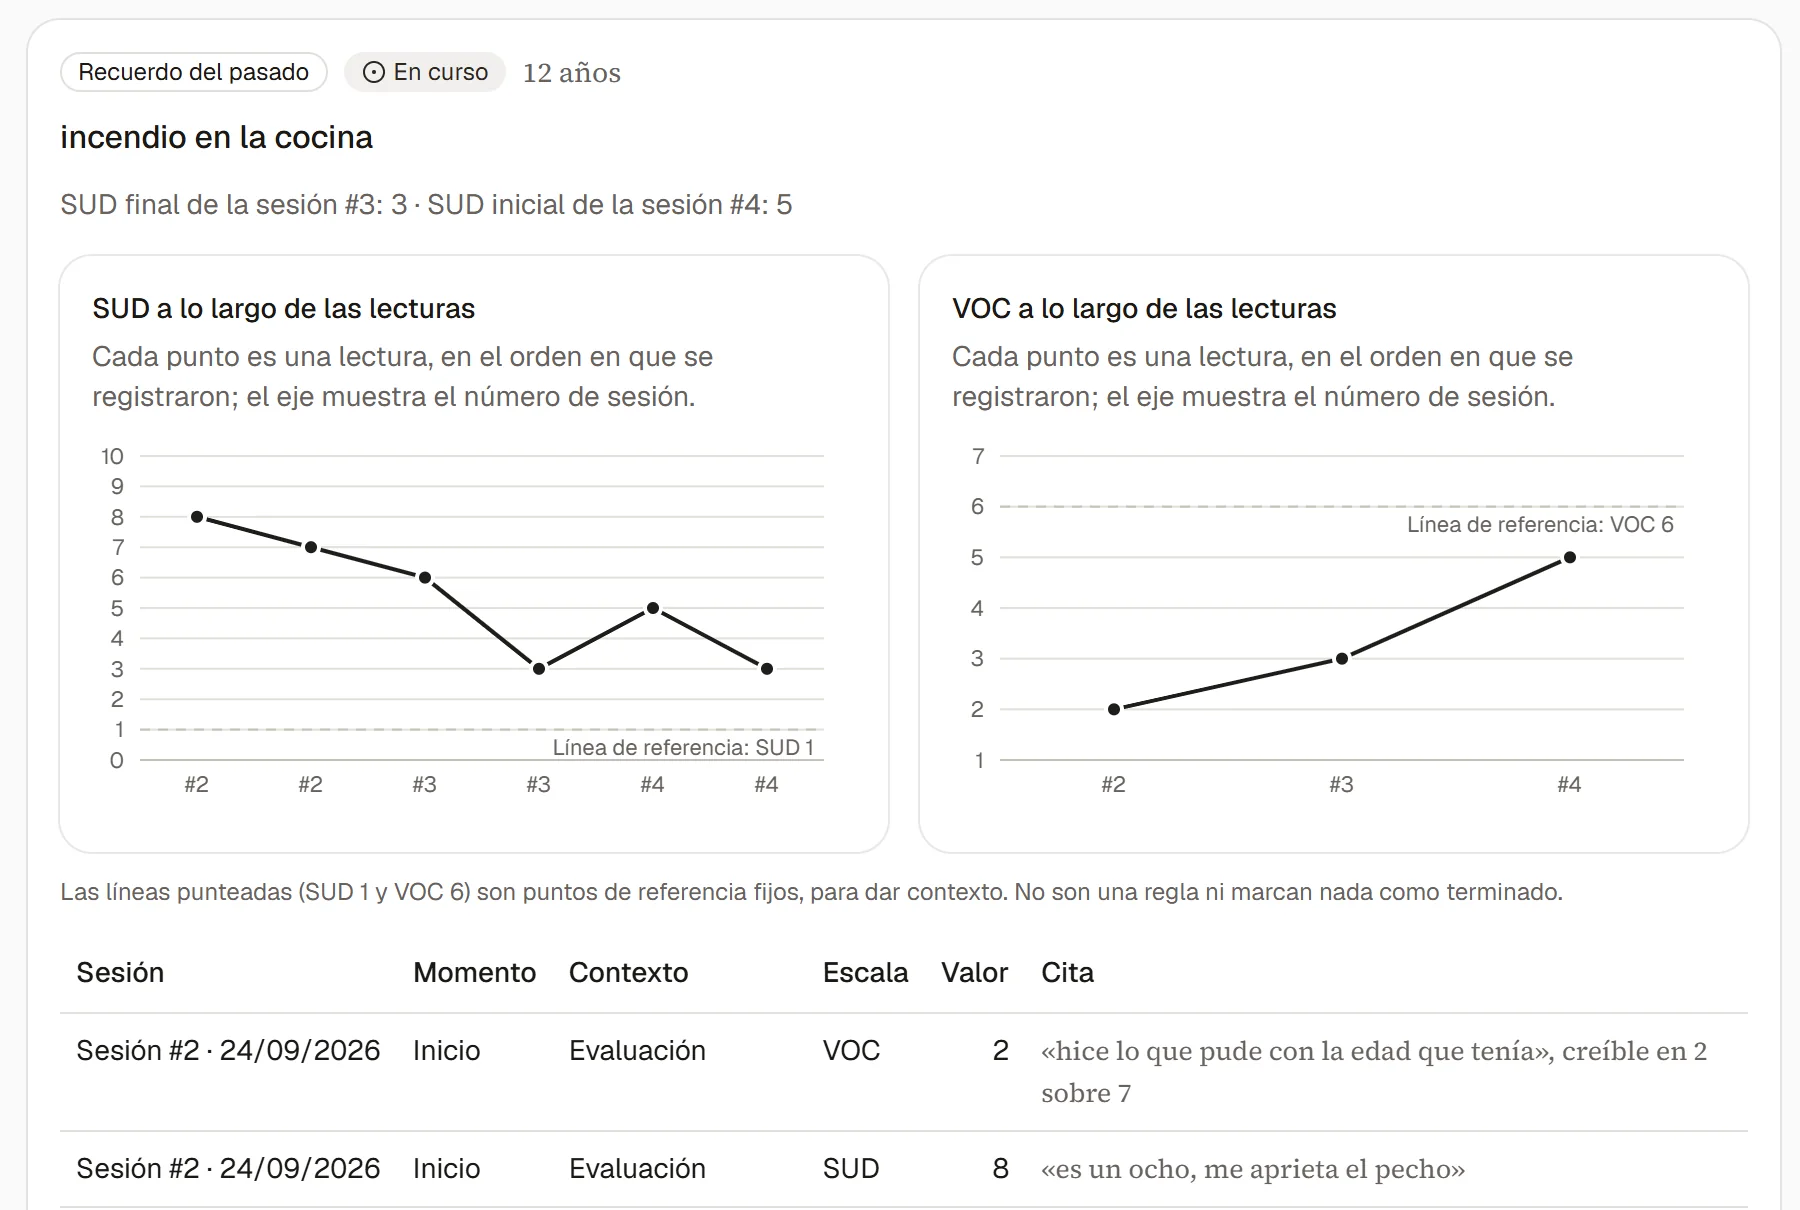Click the Momento column header
1800x1210 pixels.
pyautogui.click(x=475, y=972)
